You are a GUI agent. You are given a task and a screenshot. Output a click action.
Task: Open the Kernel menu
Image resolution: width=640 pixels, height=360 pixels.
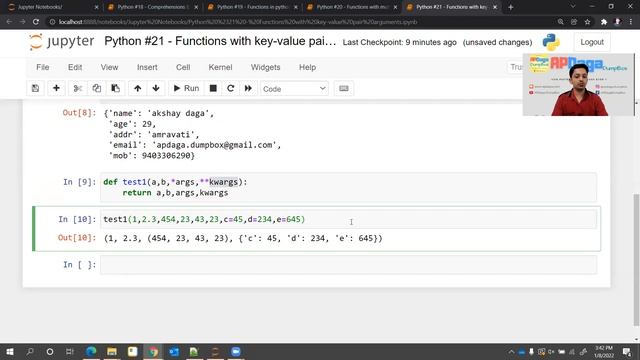220,67
